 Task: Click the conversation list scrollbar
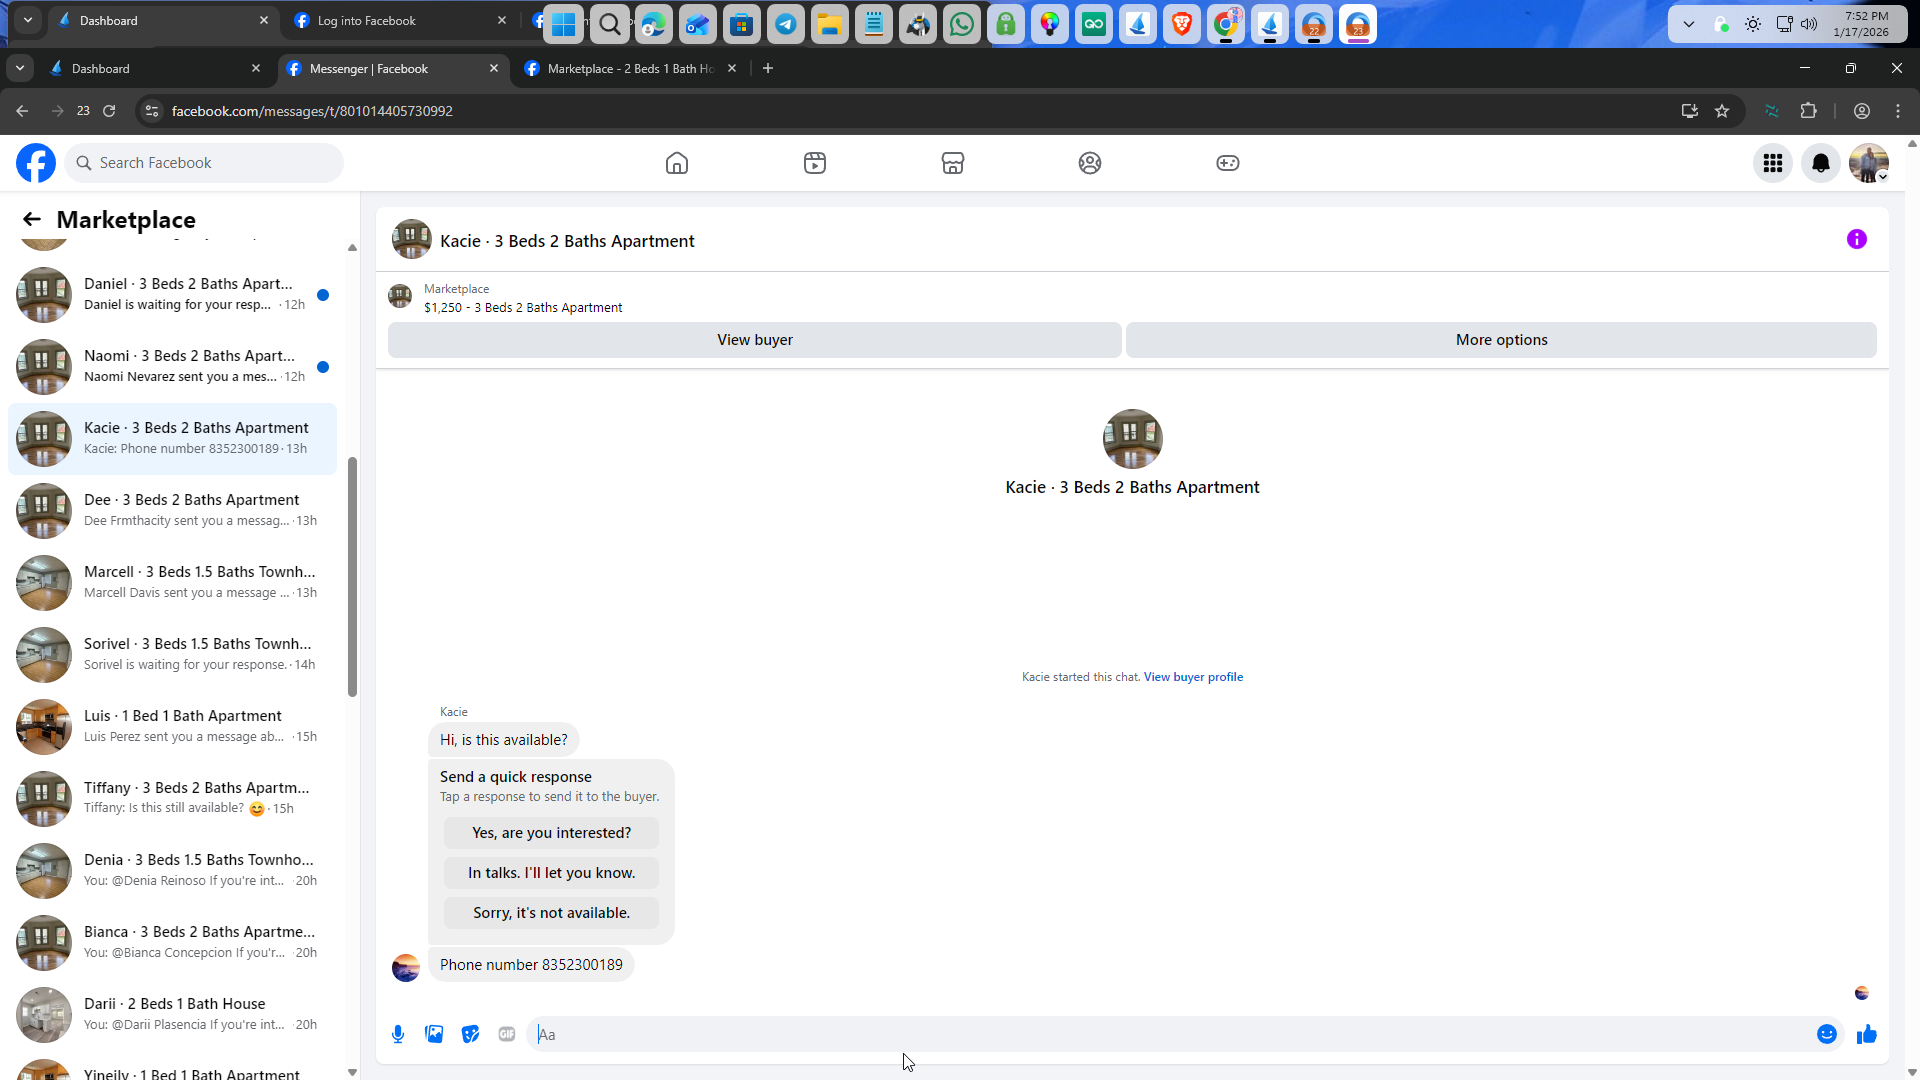click(352, 577)
